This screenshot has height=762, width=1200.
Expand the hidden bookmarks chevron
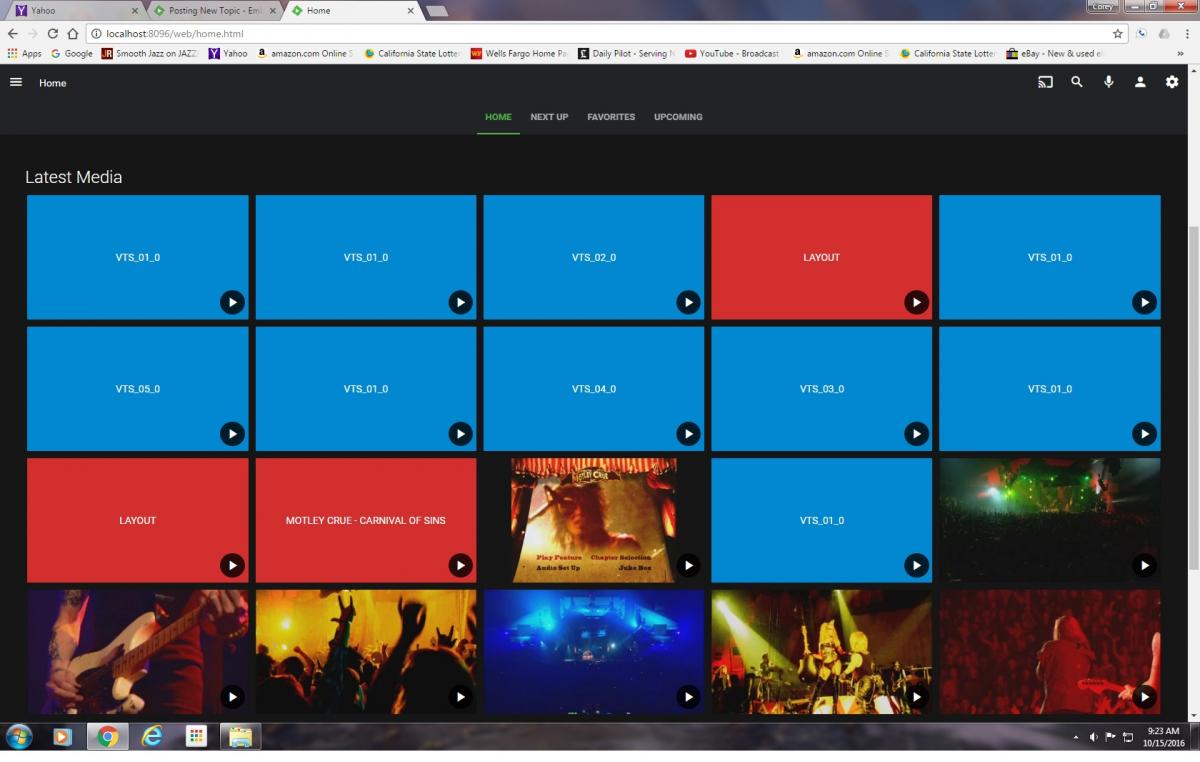point(1180,54)
